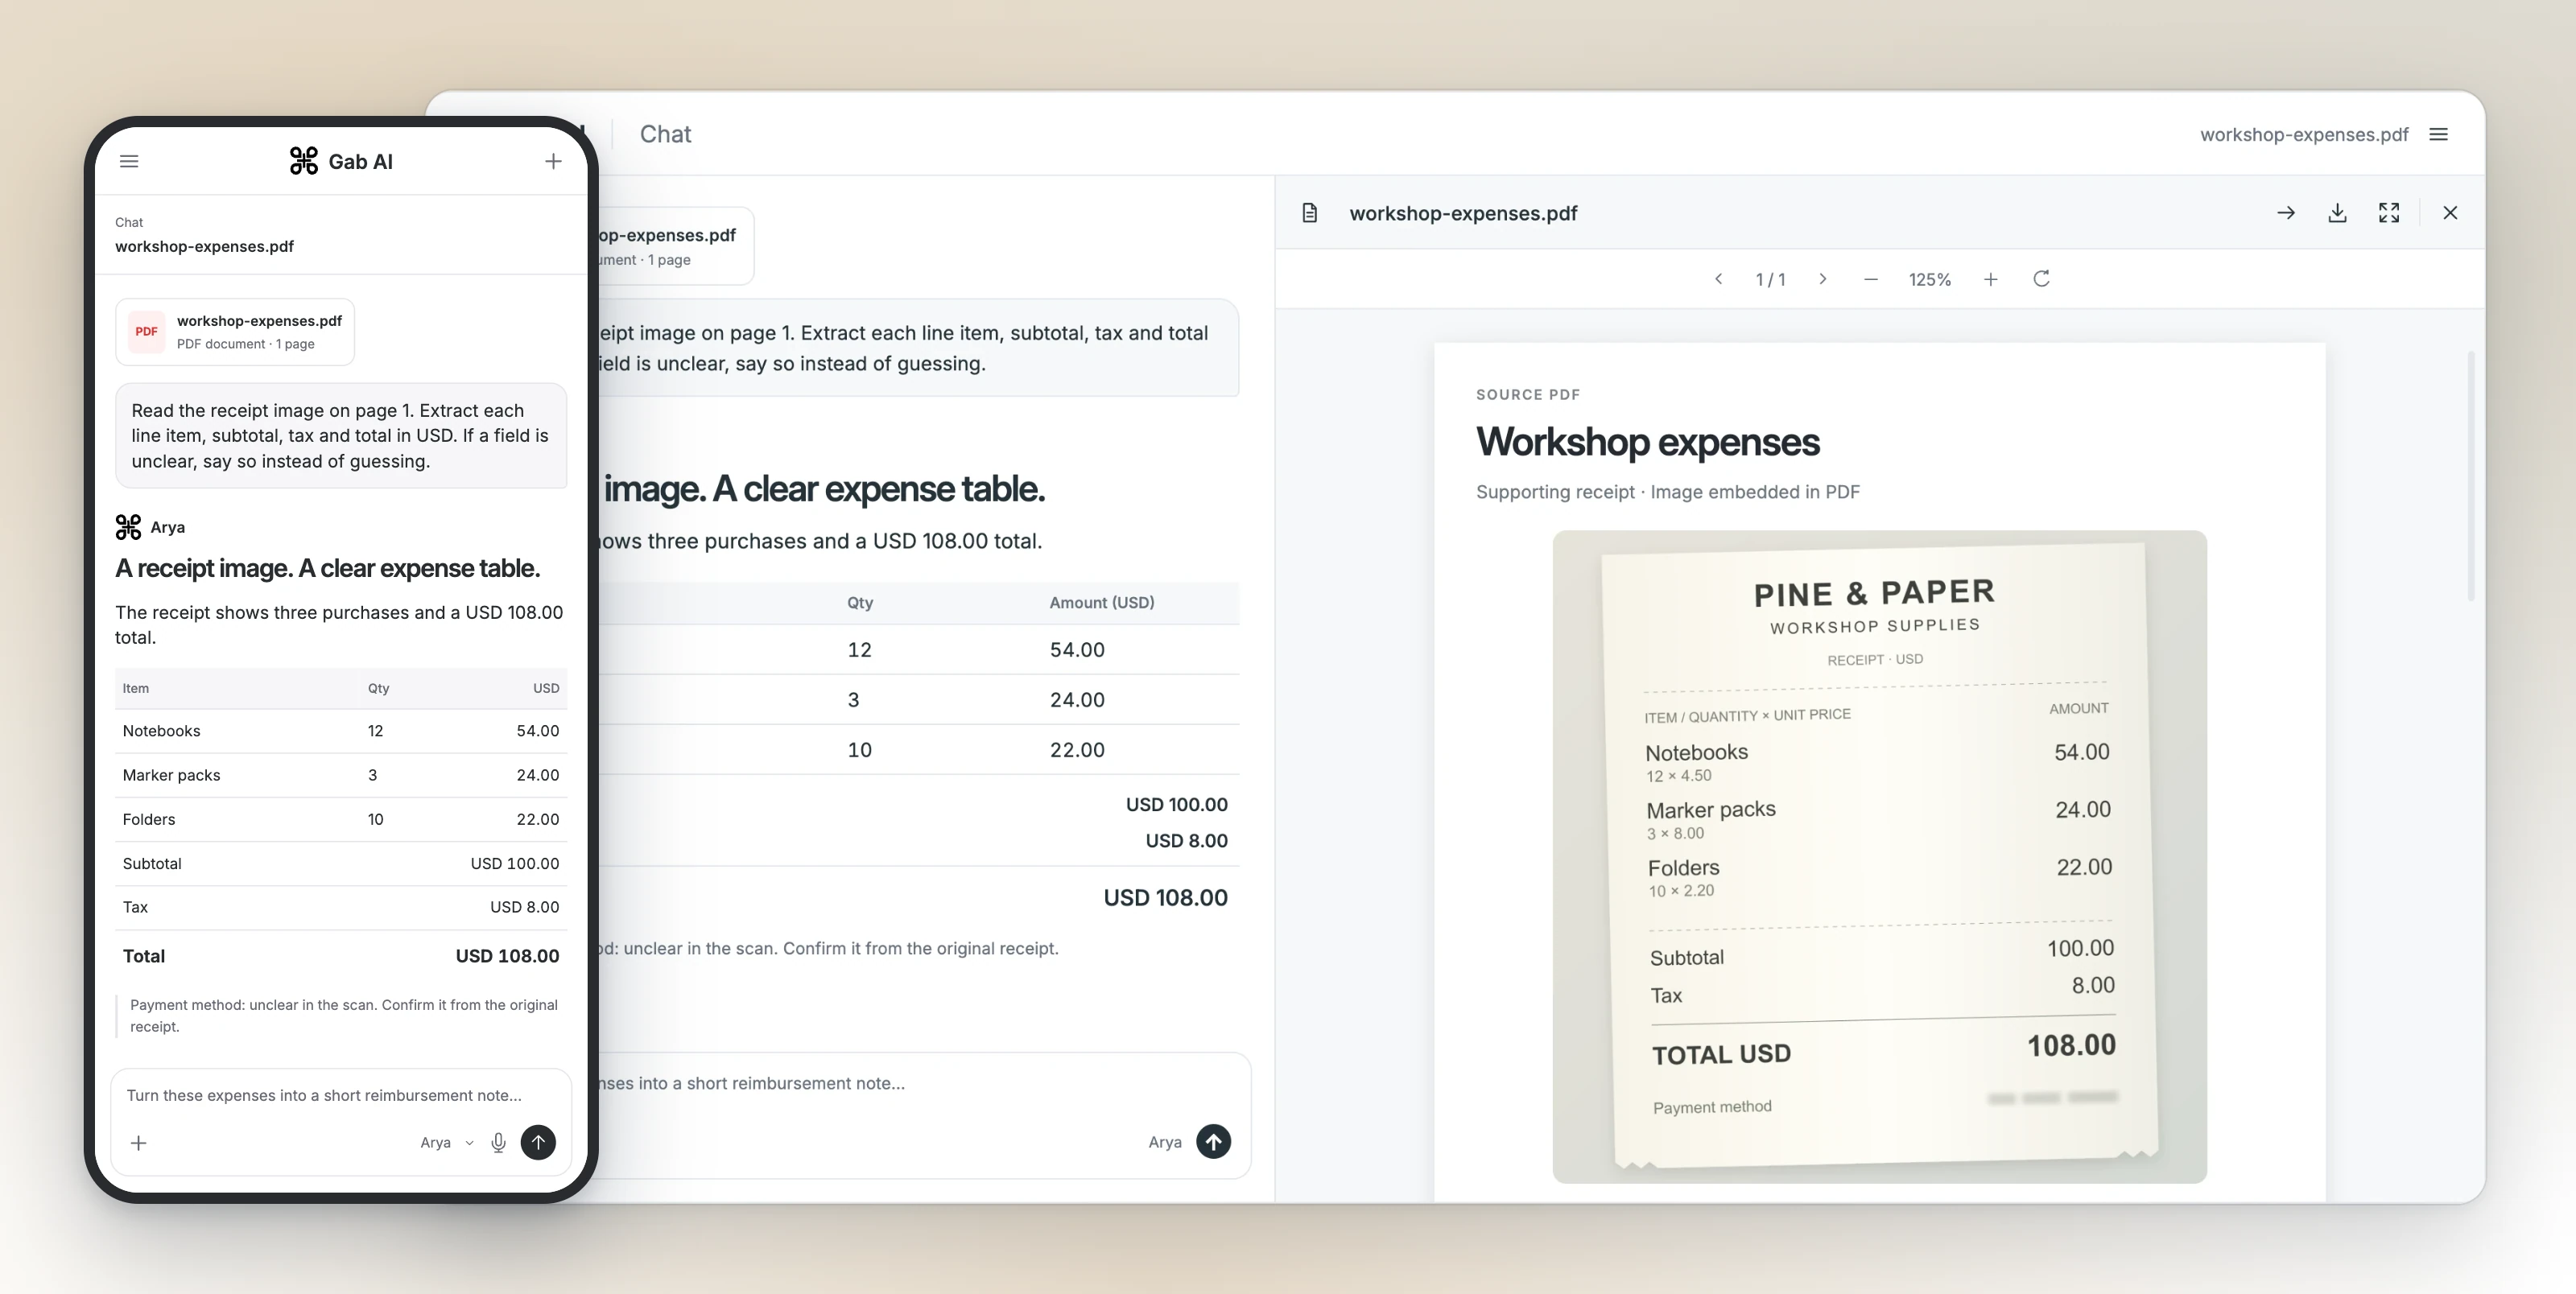The height and width of the screenshot is (1294, 2576).
Task: Go to the next PDF page
Action: click(x=1822, y=279)
